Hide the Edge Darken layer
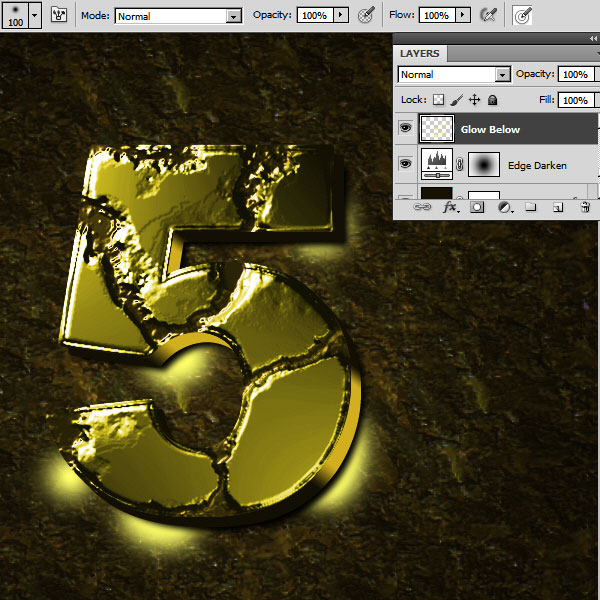The width and height of the screenshot is (600, 600). (406, 163)
